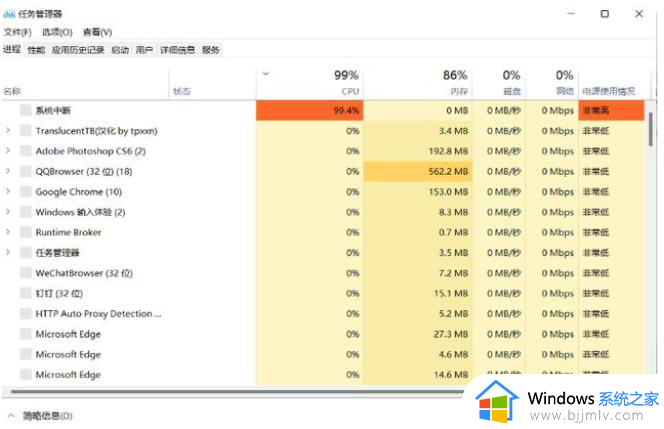Screen dimensions: 664x429
Task: Click the 8.3 MB memory cell
Action: [x=418, y=212]
